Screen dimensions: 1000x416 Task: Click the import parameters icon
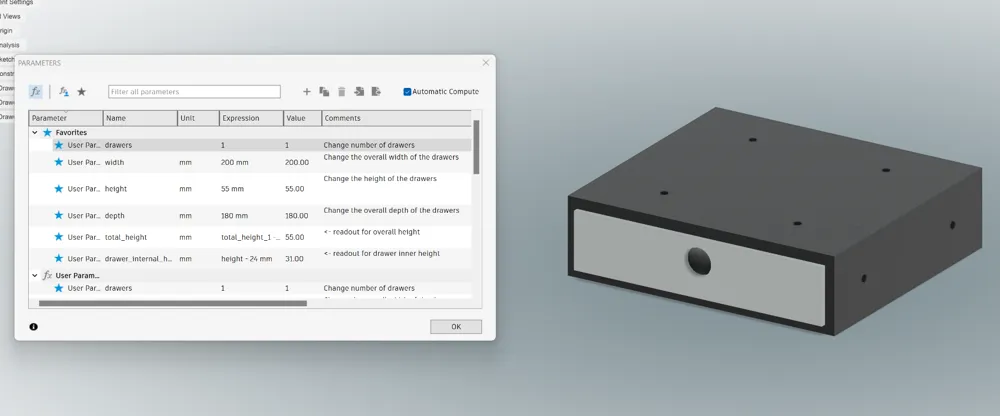point(359,92)
